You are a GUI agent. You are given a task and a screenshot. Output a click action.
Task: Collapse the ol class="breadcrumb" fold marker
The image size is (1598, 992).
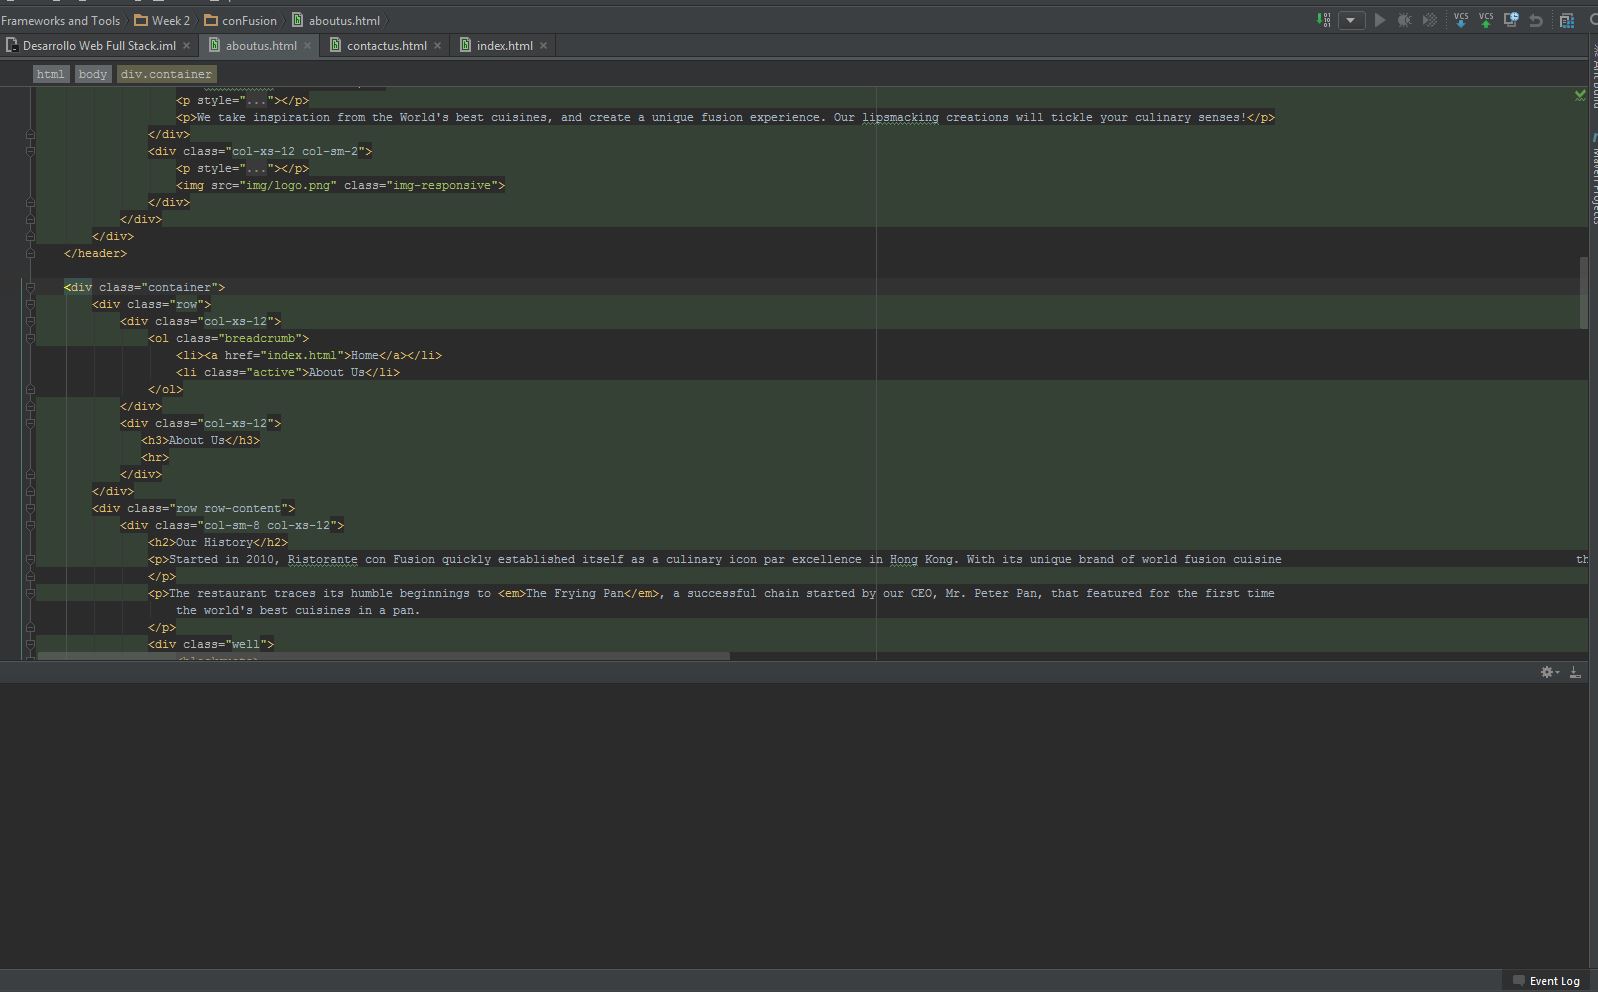pyautogui.click(x=30, y=339)
